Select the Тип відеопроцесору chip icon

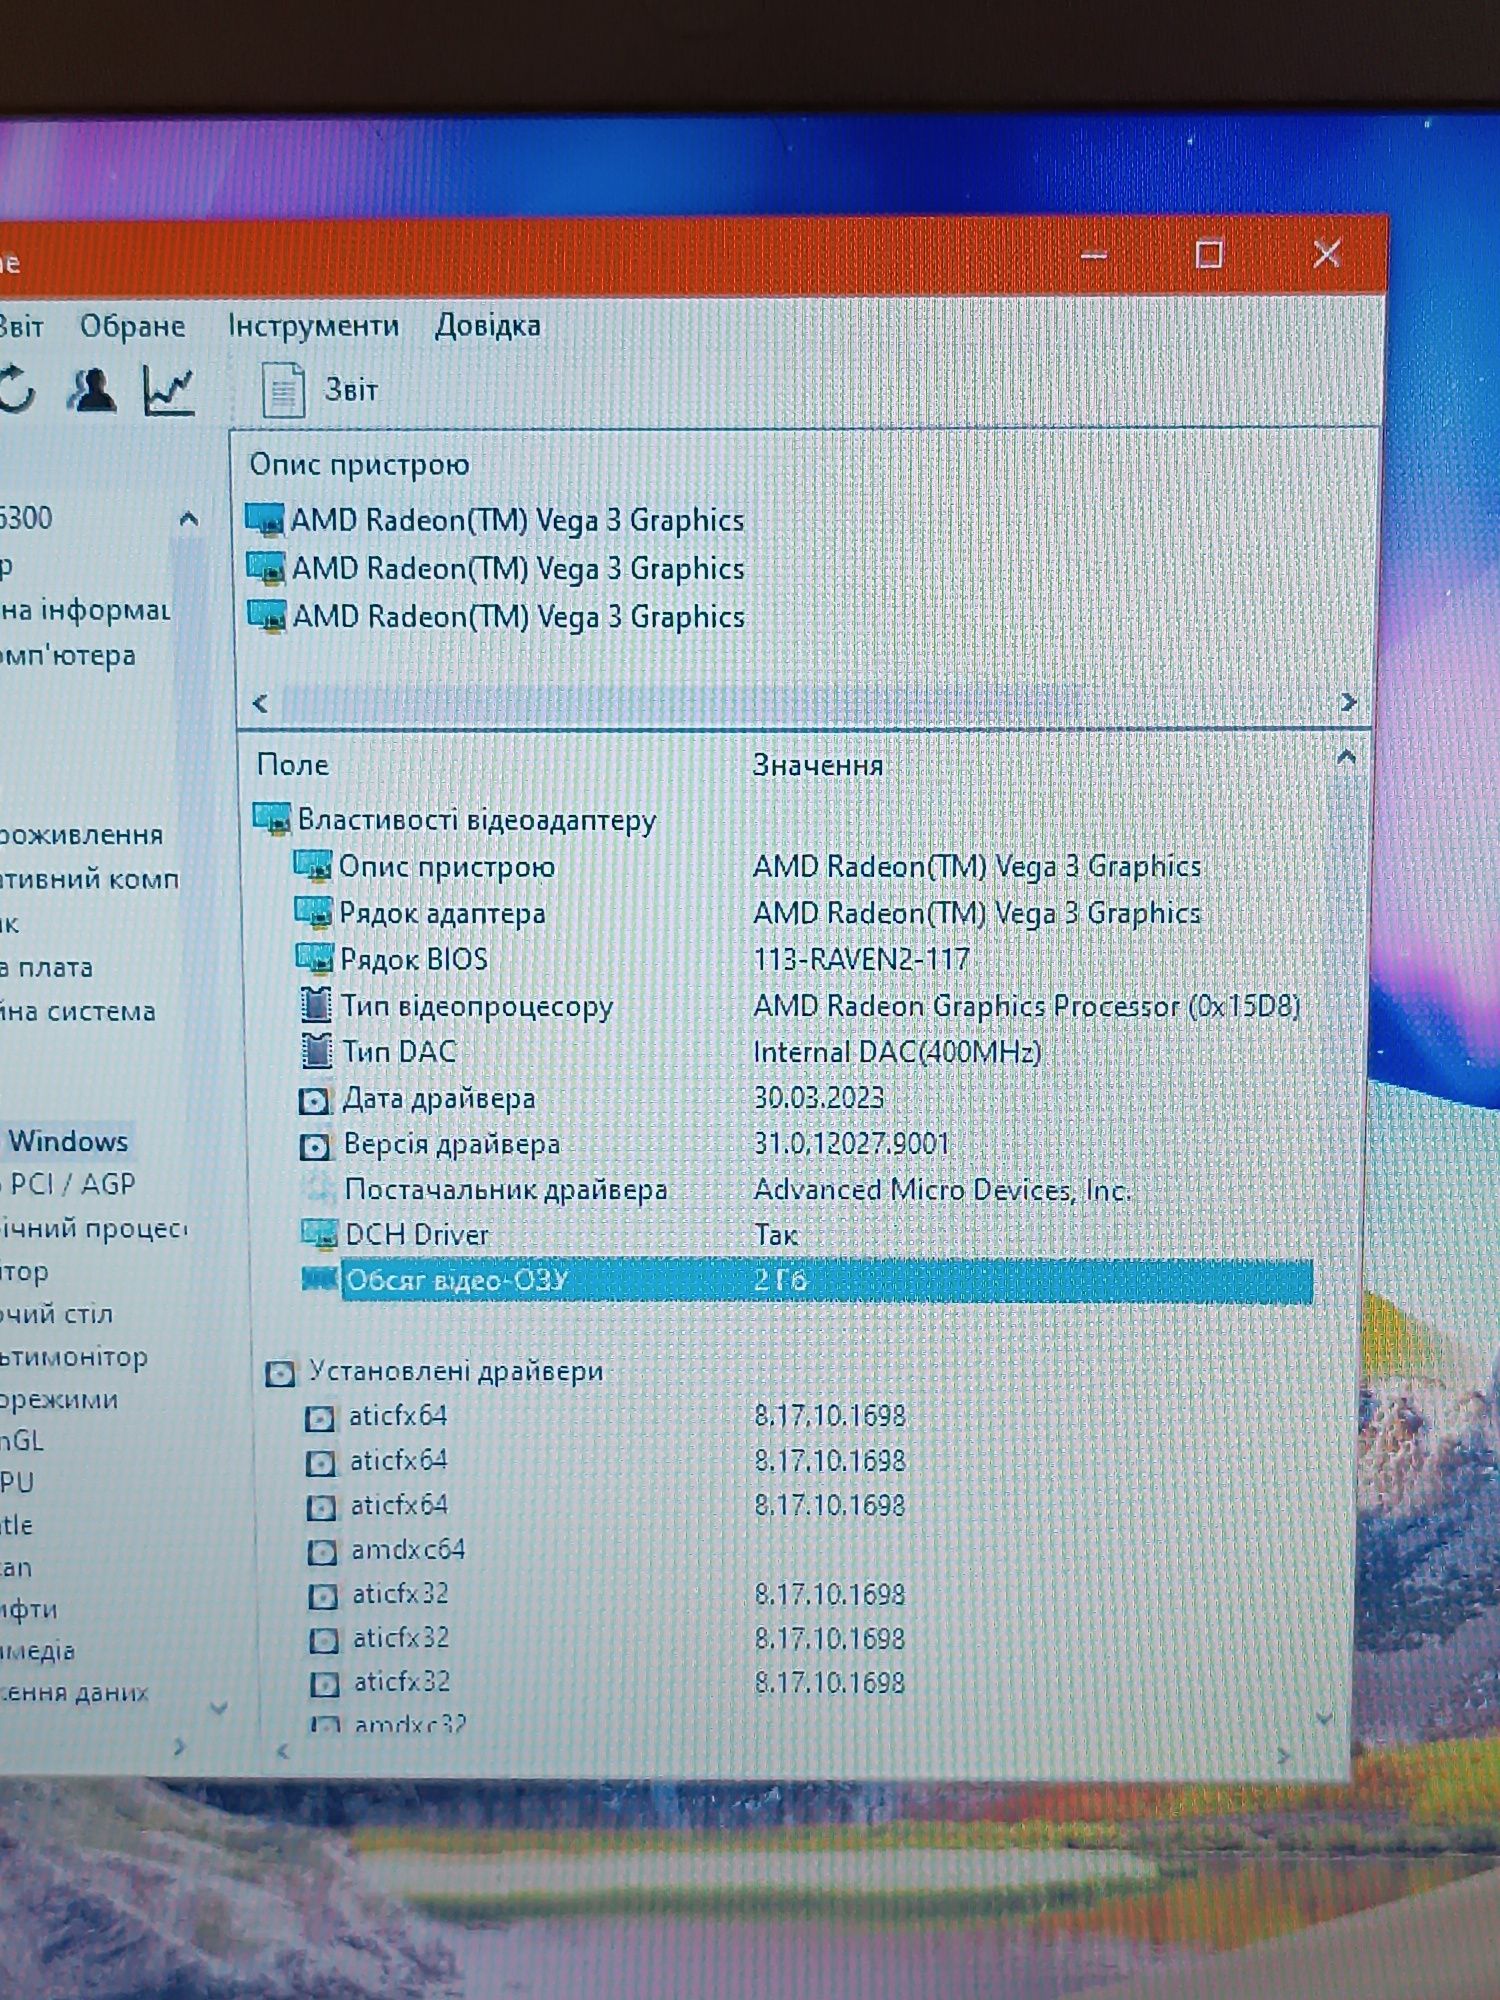[316, 1004]
